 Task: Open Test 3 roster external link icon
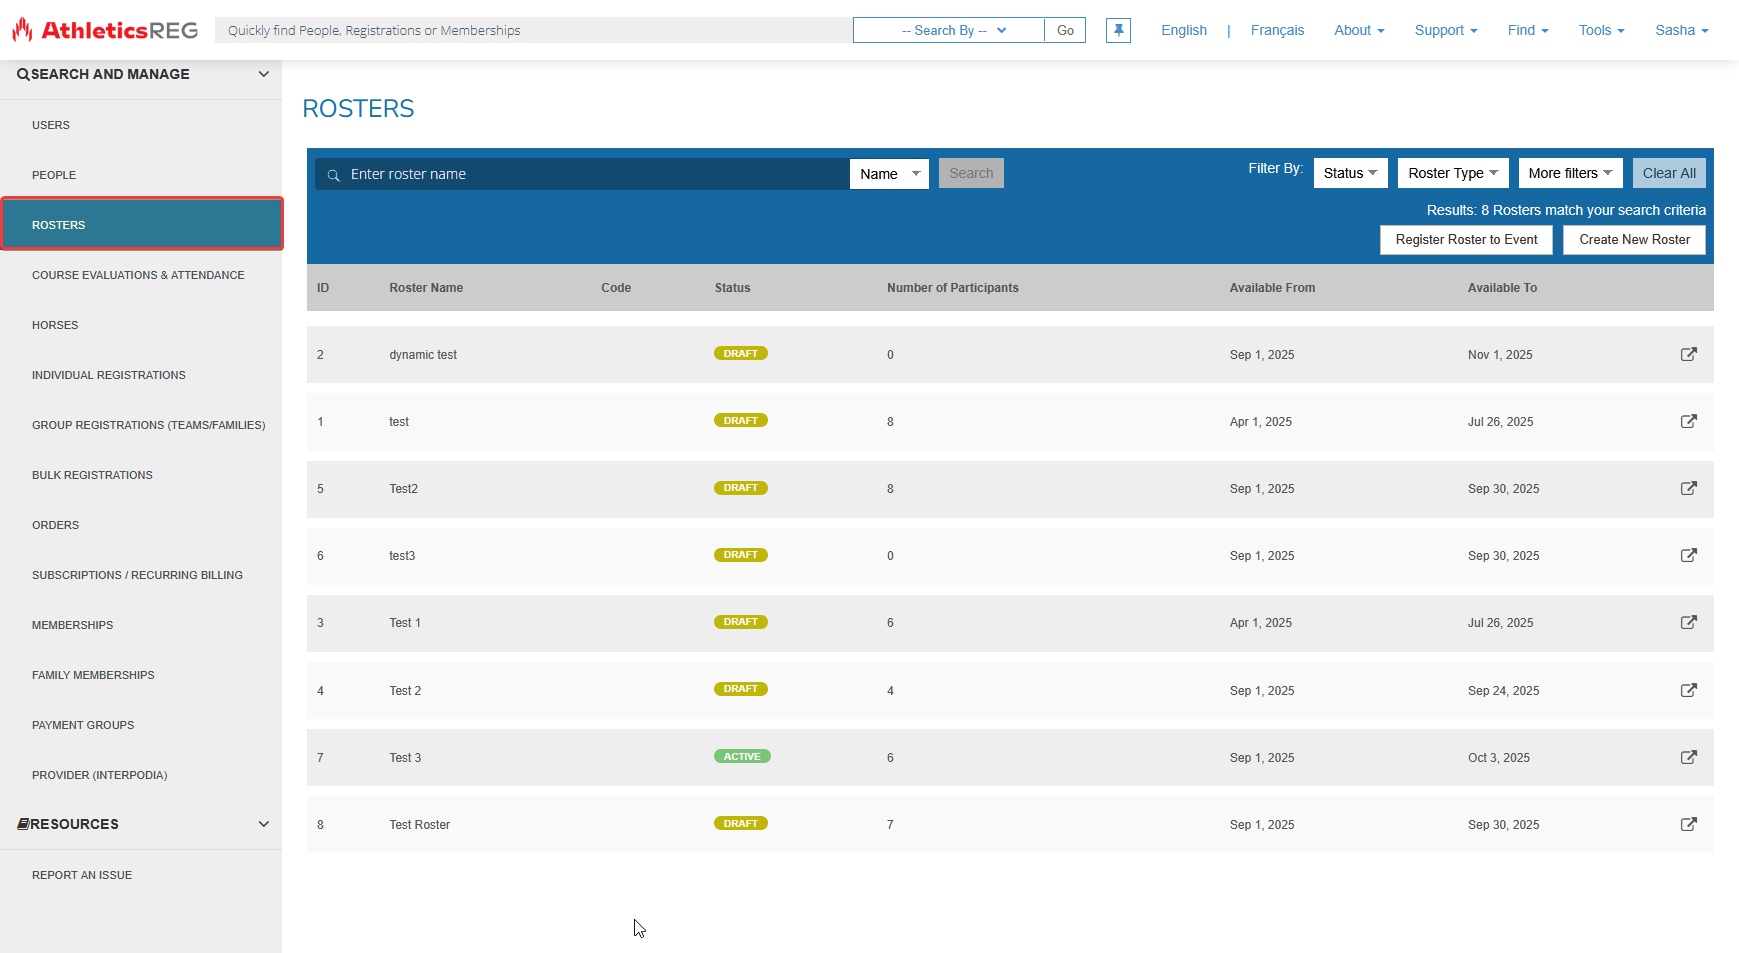[1688, 757]
